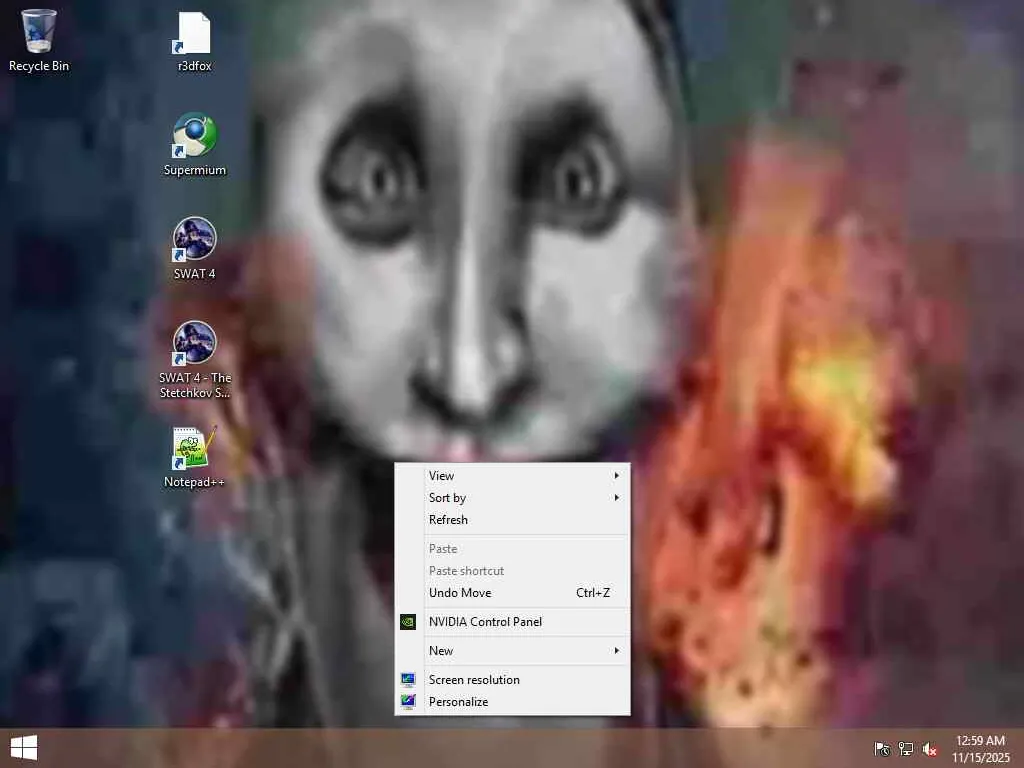Image resolution: width=1024 pixels, height=768 pixels.
Task: Choose Refresh from the context menu
Action: pos(513,520)
